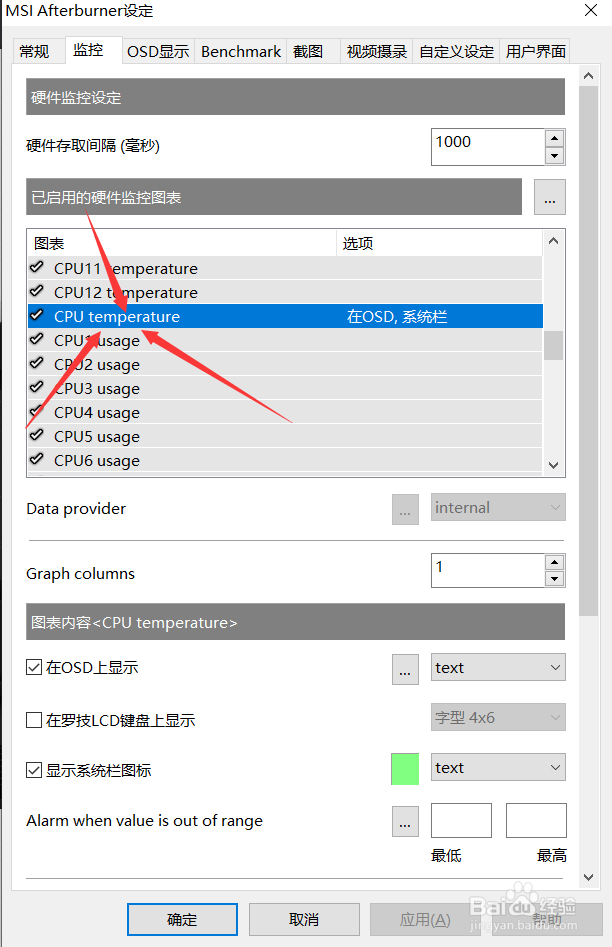
Task: Open the 字型 4x6 font dropdown
Action: (498, 717)
